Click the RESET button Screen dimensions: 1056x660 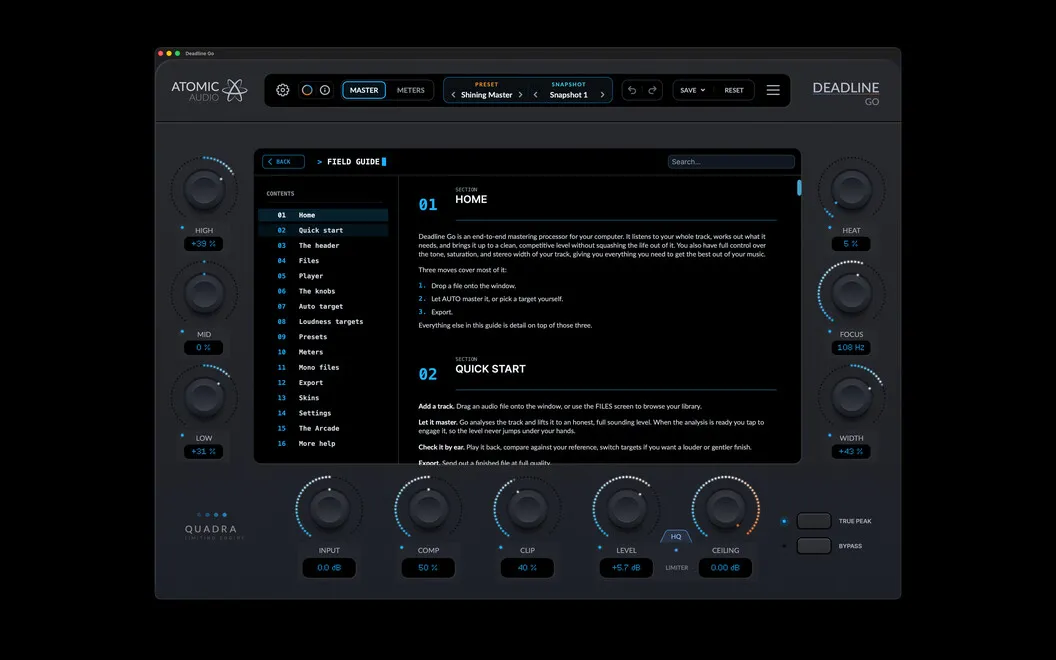point(734,90)
